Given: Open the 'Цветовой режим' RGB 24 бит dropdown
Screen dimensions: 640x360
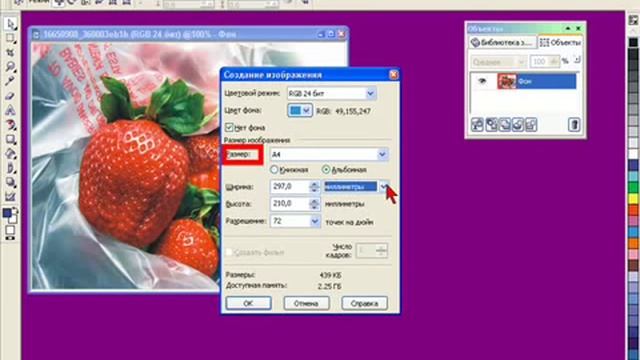Looking at the screenshot, I should (370, 93).
